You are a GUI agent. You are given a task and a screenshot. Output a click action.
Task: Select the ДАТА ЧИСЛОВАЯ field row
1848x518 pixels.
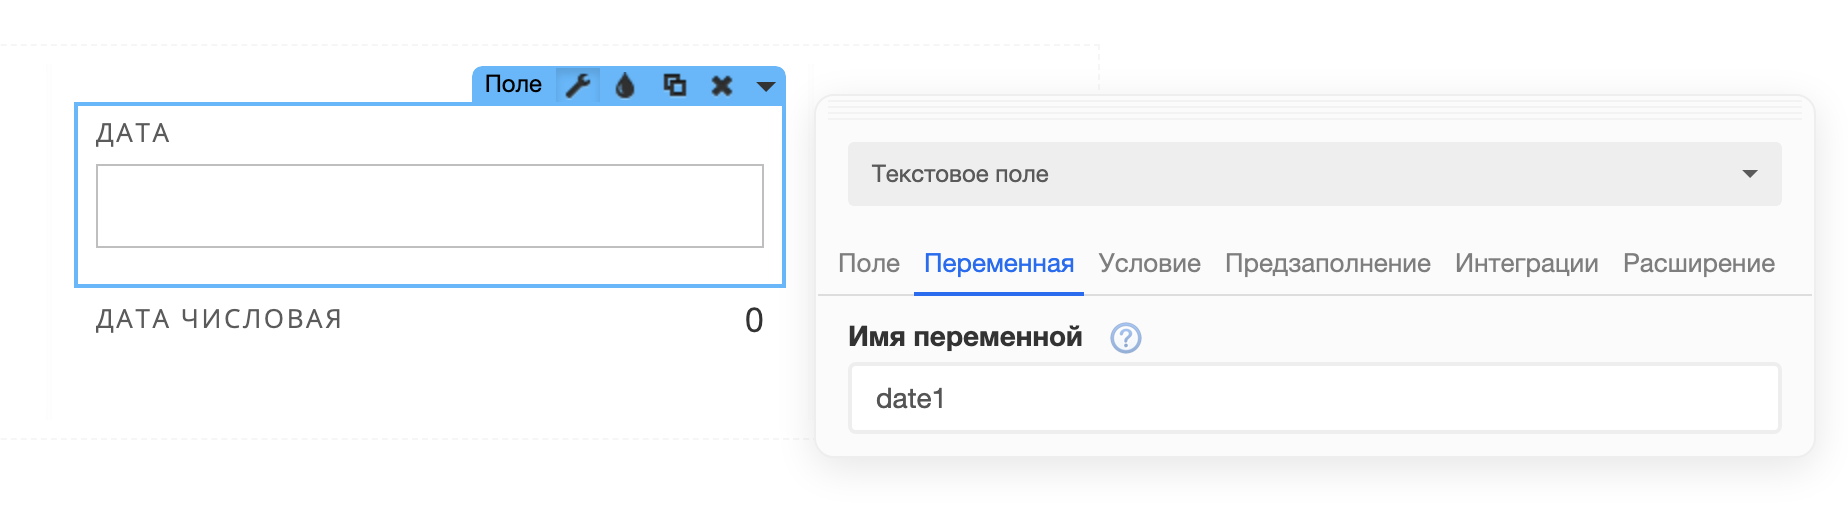(430, 320)
